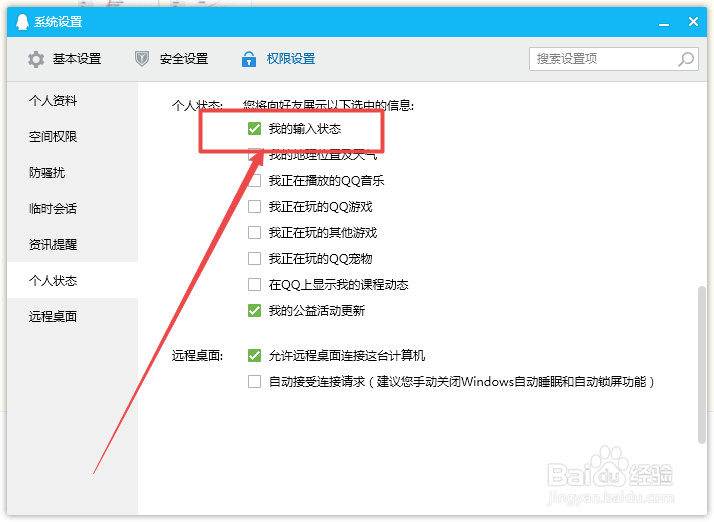Click the shield icon for 安全设置
Screen dimensions: 714x522
point(142,59)
